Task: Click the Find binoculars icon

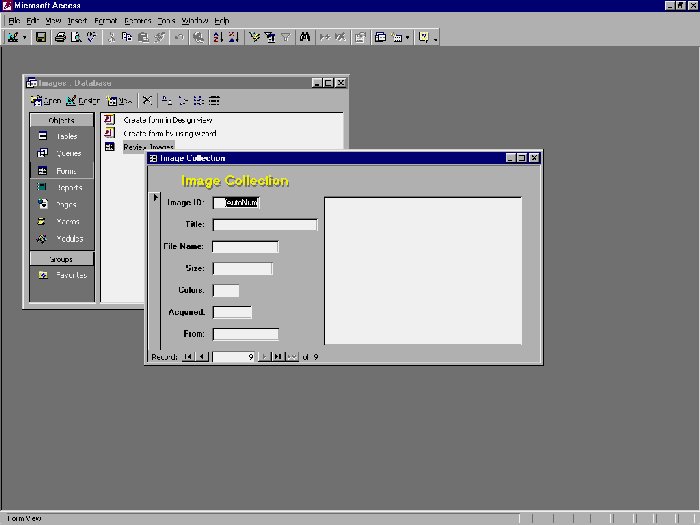Action: click(304, 37)
